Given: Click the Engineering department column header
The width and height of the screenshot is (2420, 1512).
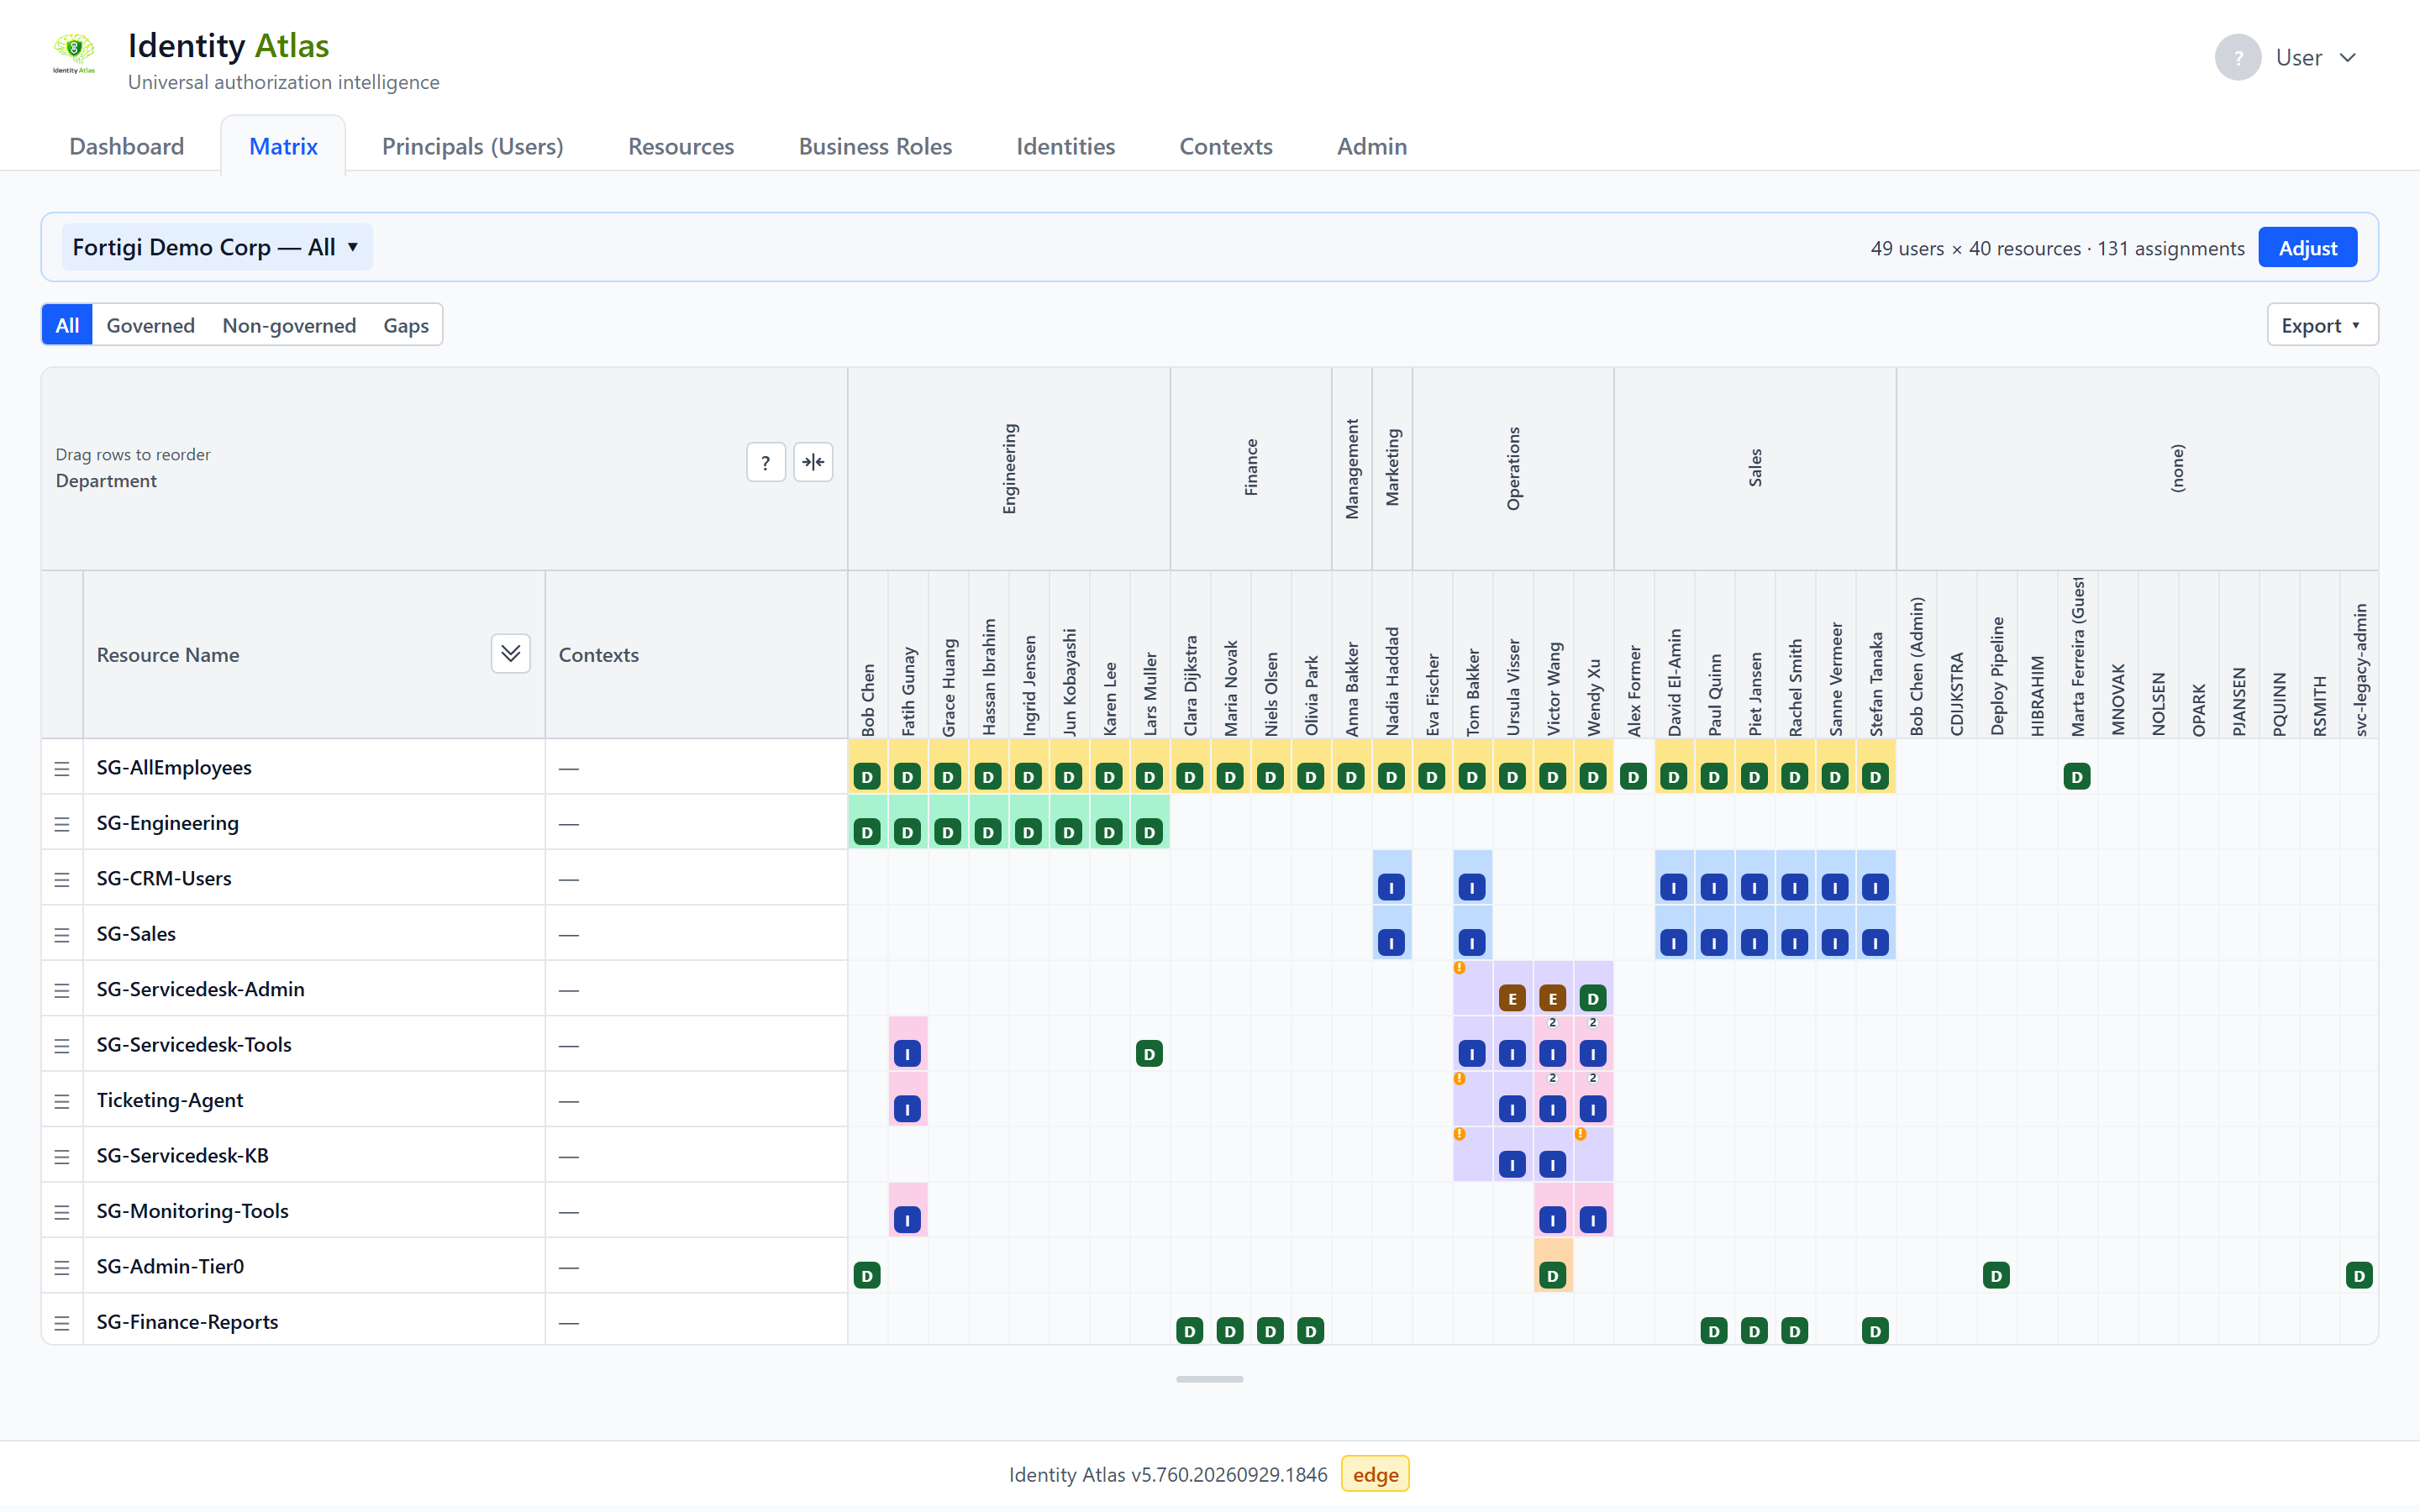Looking at the screenshot, I should tap(1009, 469).
